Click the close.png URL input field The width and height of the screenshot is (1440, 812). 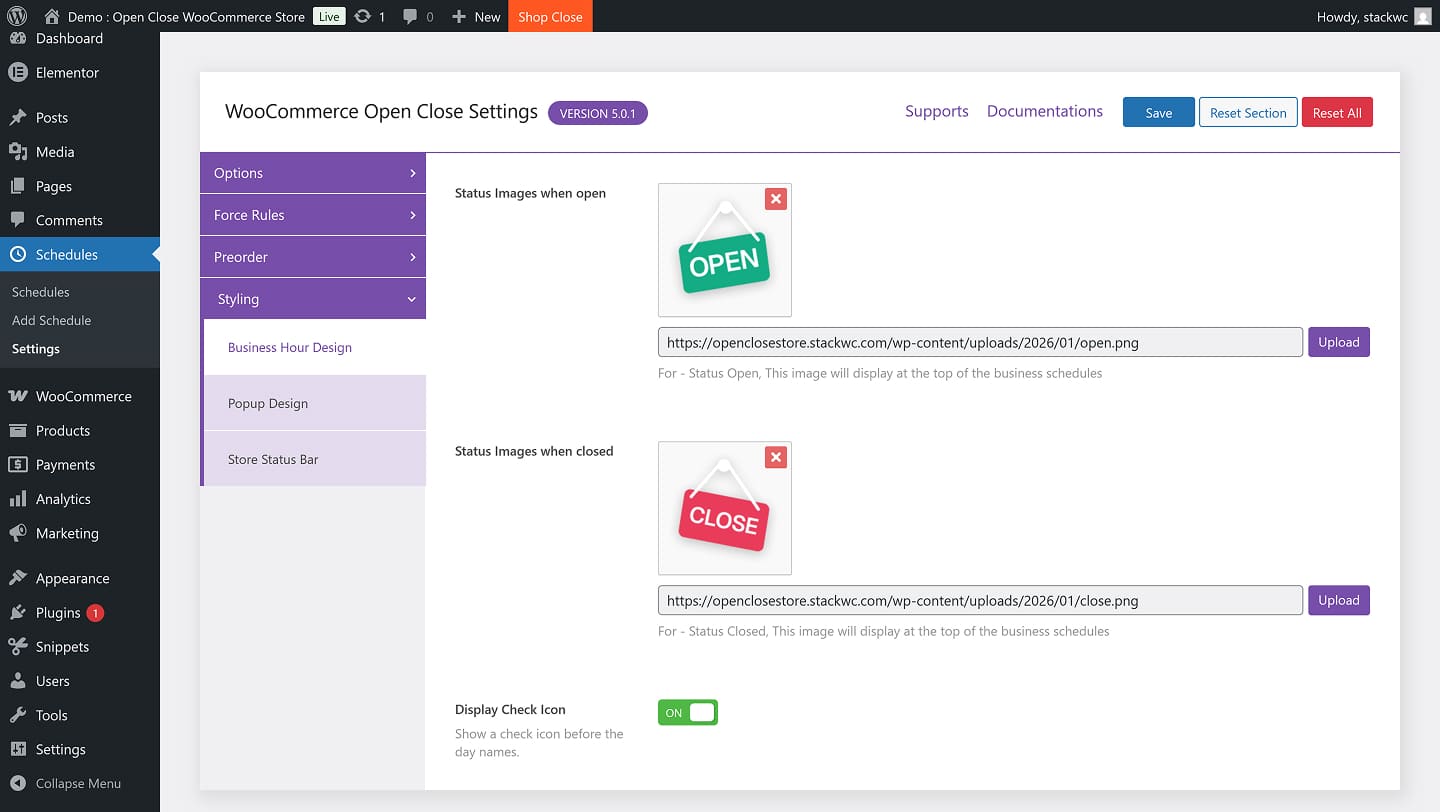[x=980, y=600]
